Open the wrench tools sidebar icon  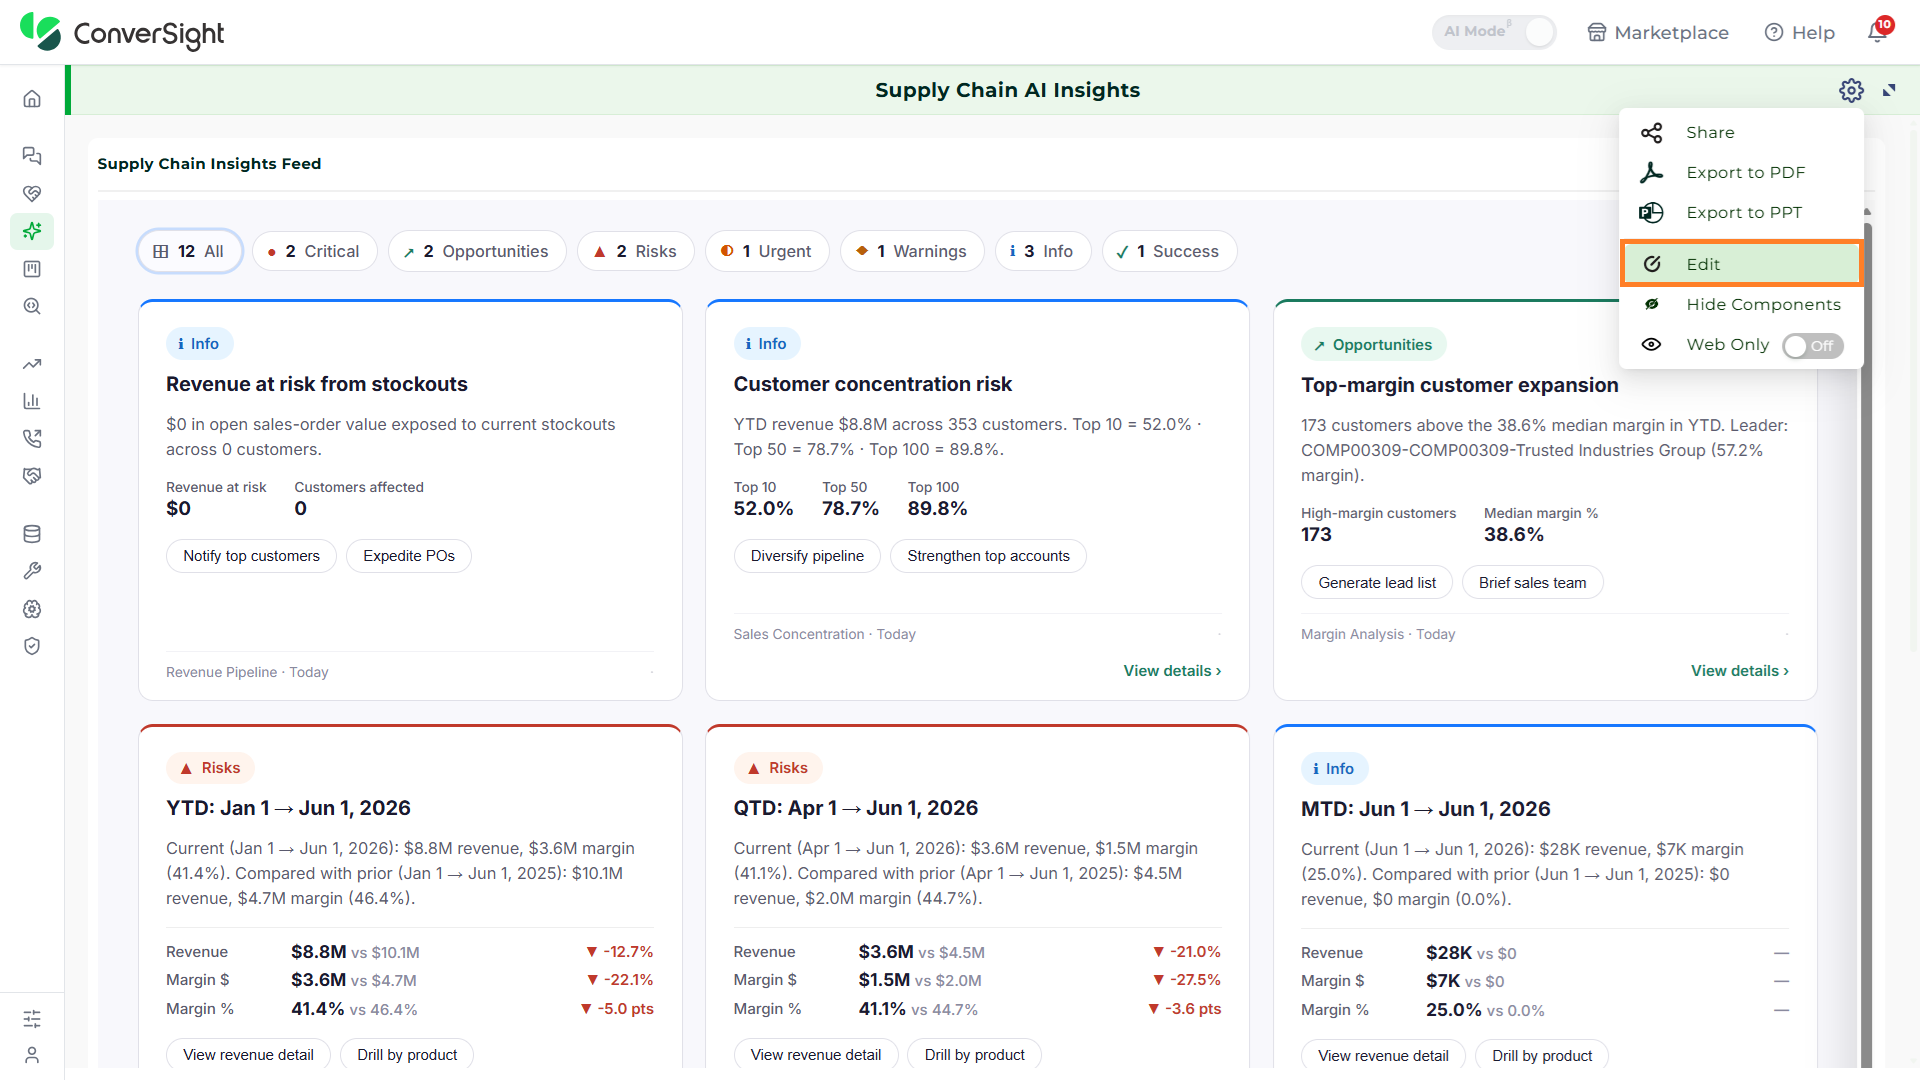click(32, 571)
